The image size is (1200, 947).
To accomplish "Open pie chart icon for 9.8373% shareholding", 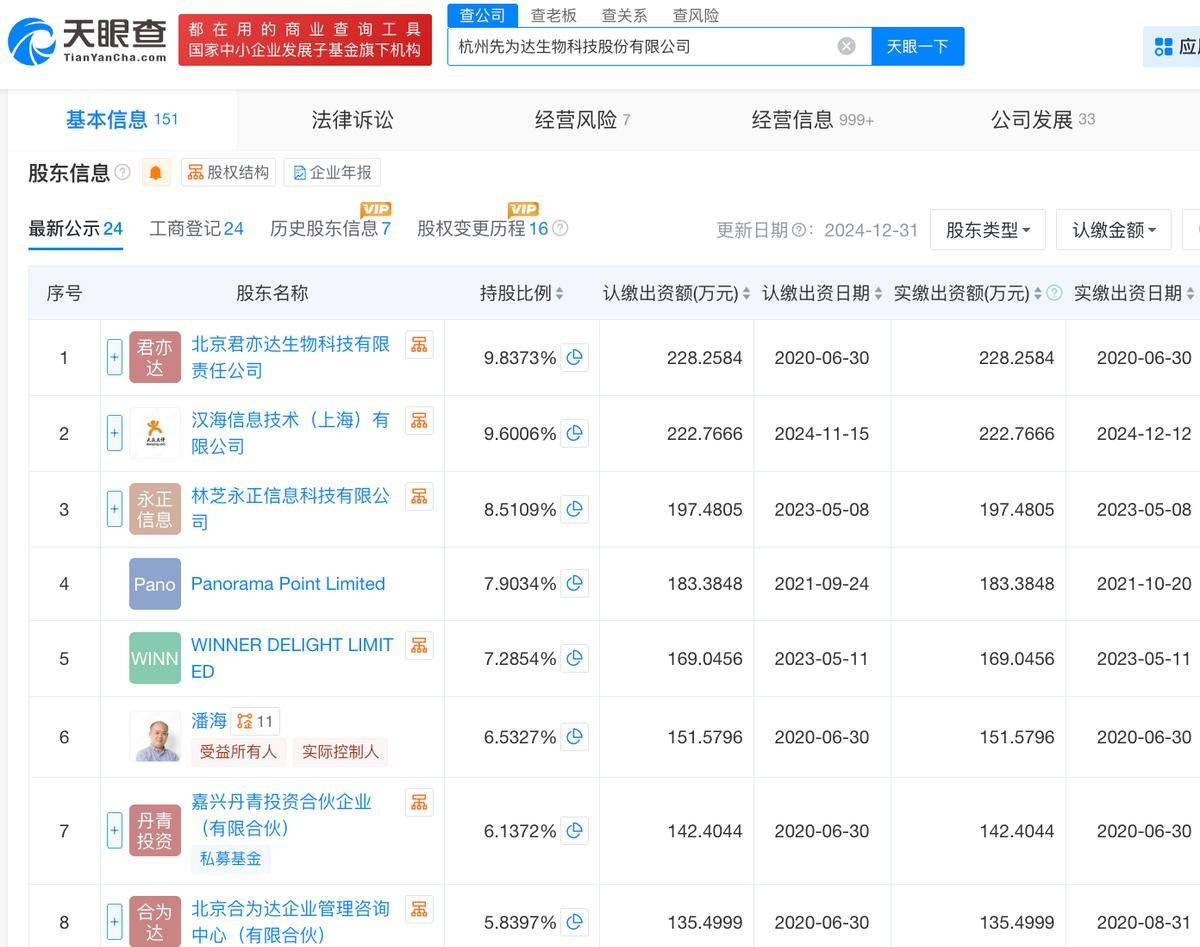I will [x=574, y=358].
